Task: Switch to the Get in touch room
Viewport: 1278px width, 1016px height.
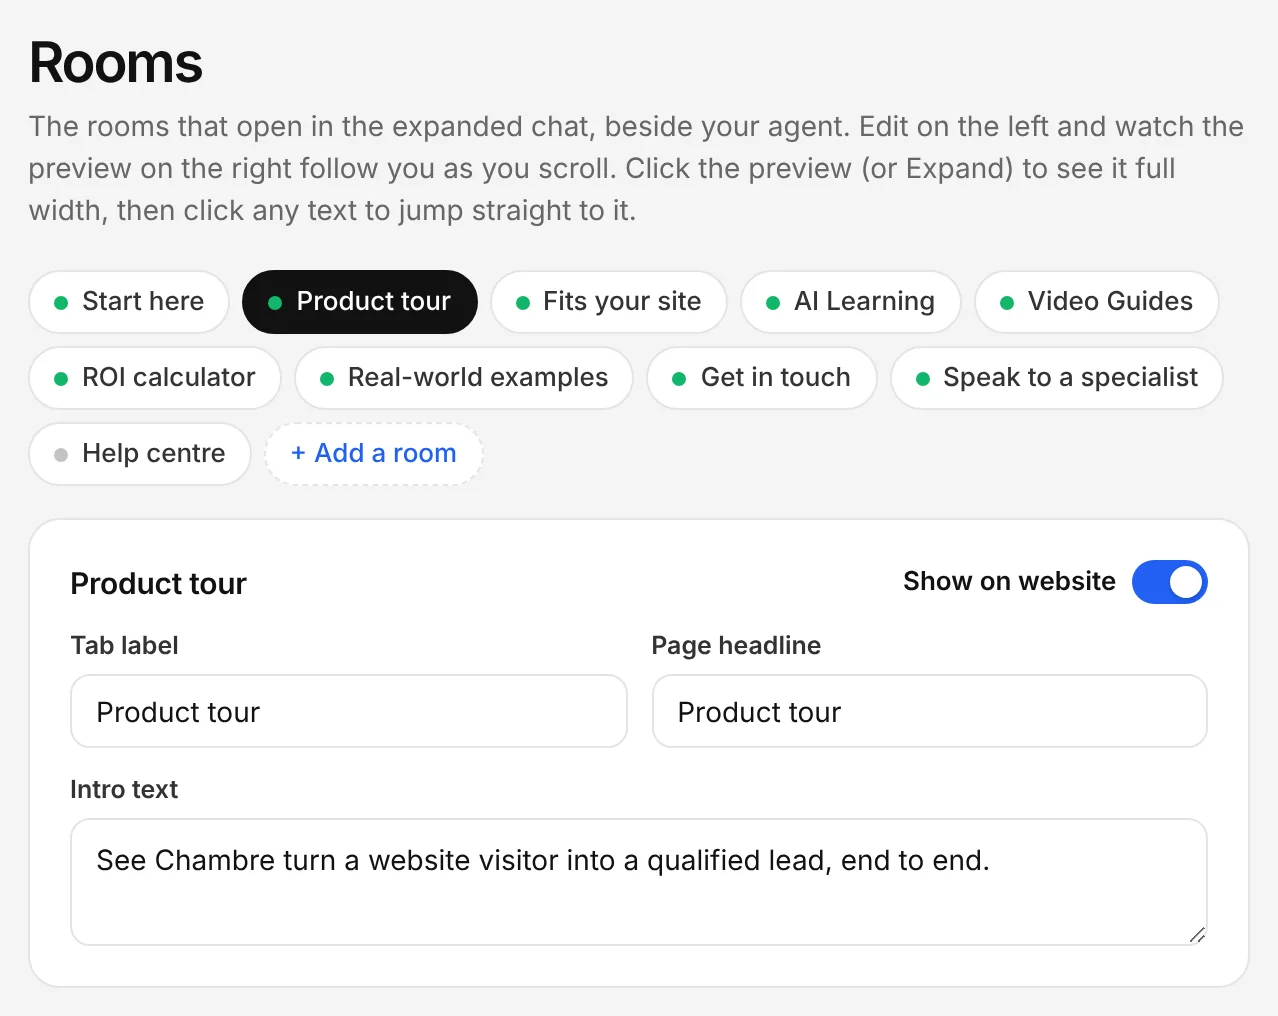Action: 762,378
